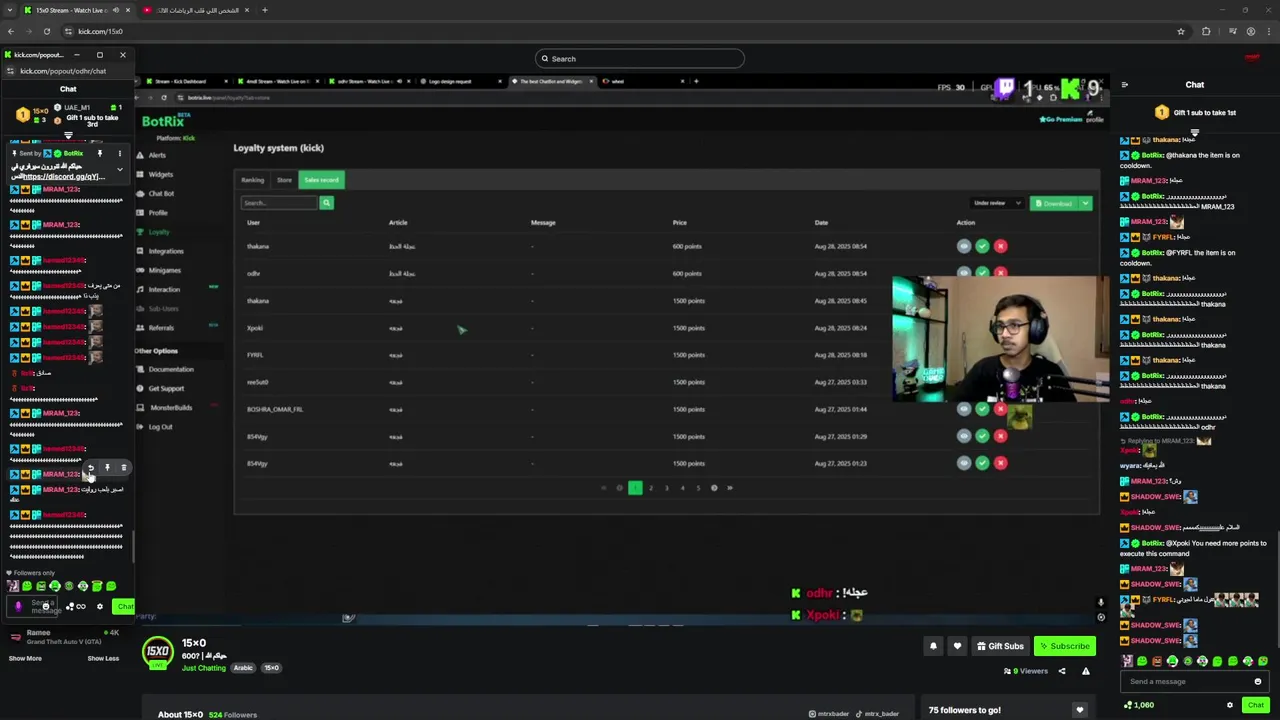This screenshot has width=1280, height=720.
Task: Pin icon on BotRix pinned message in popout
Action: pyautogui.click(x=100, y=153)
